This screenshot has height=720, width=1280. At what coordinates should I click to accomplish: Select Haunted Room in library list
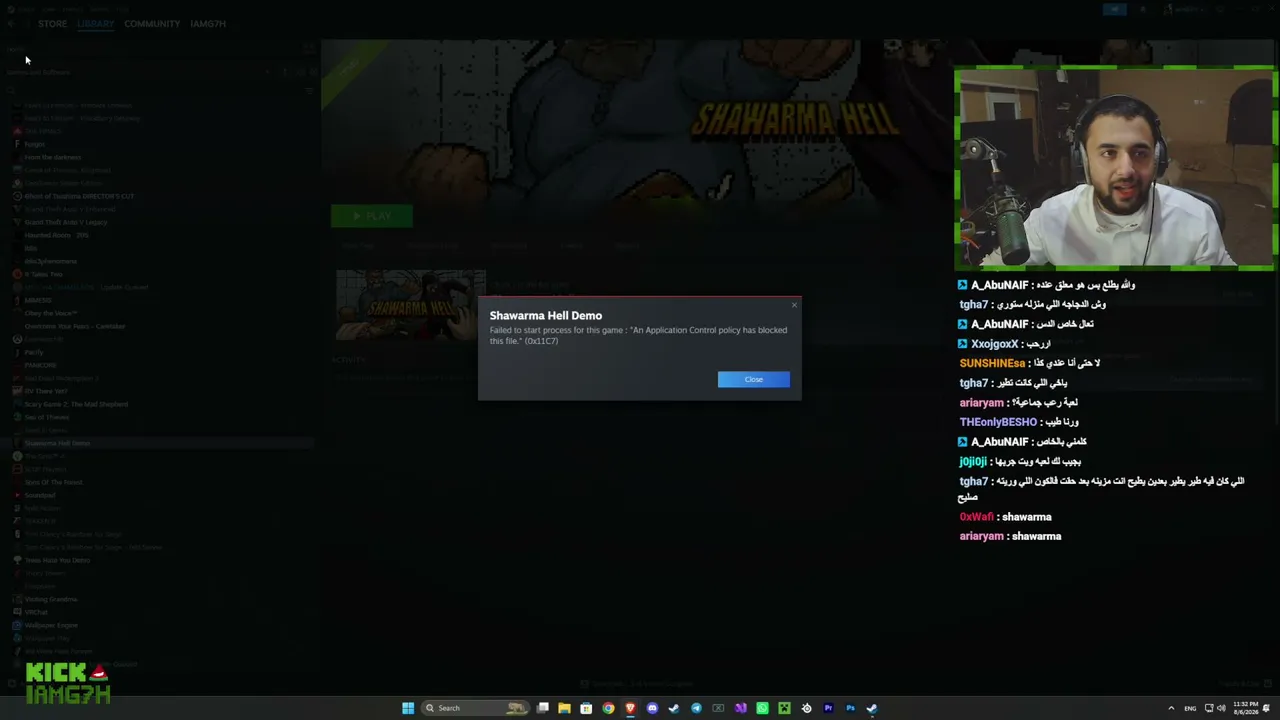tap(56, 235)
